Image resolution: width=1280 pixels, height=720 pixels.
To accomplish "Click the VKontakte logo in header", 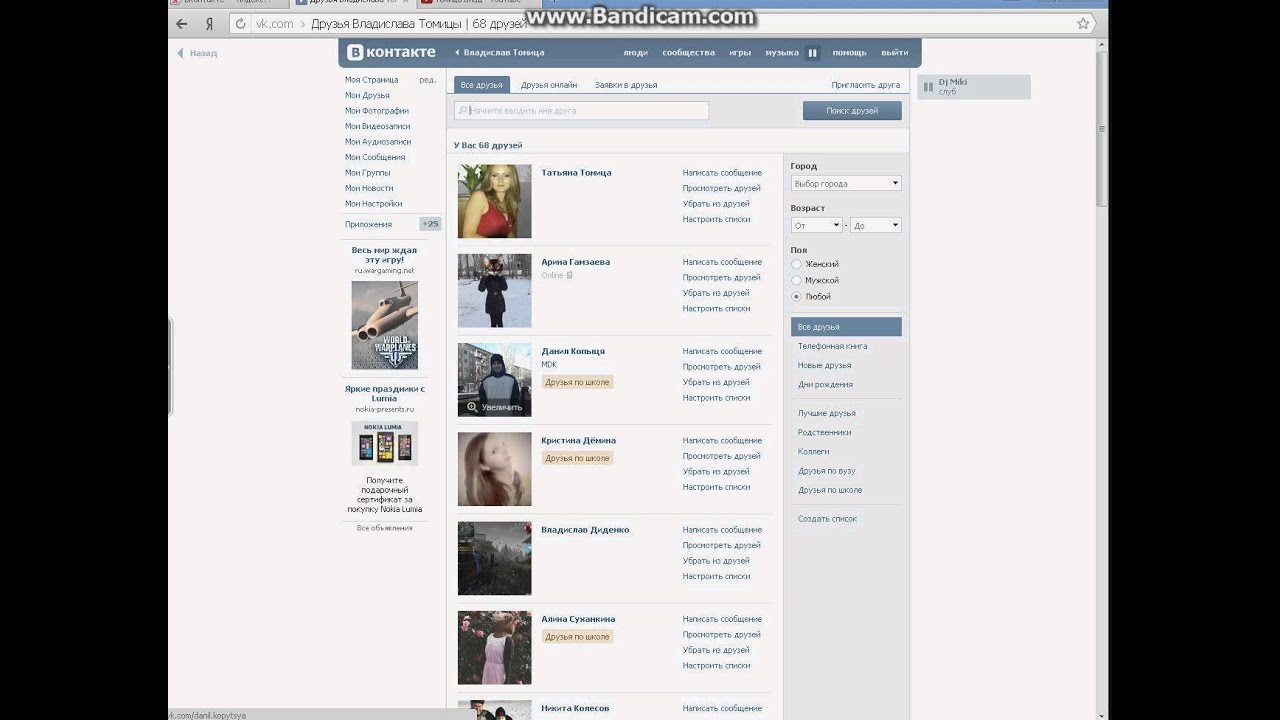I will point(391,52).
